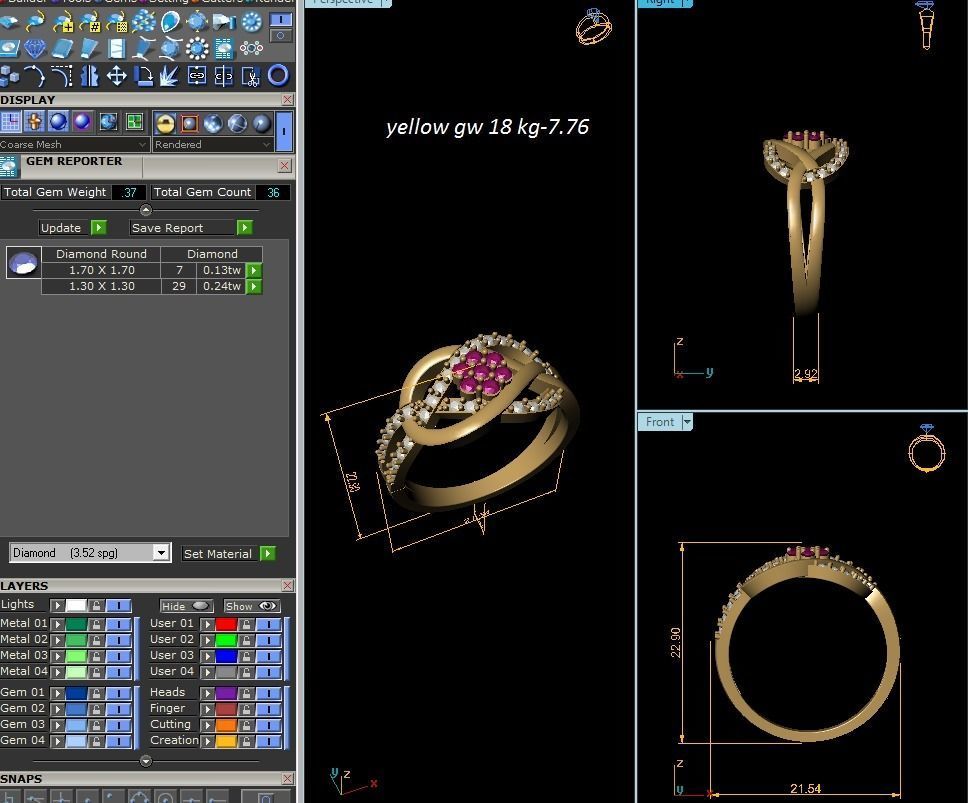Open the gem report sheet icon

[224, 48]
